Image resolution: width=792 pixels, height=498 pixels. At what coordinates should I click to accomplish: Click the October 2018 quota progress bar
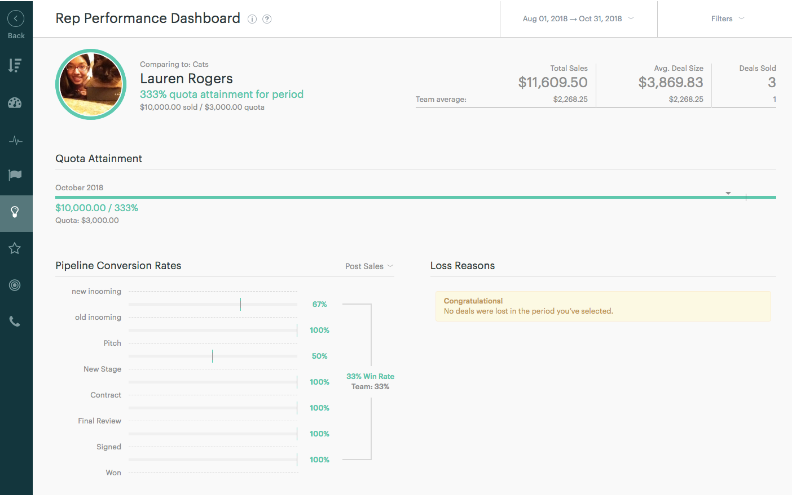(x=415, y=197)
